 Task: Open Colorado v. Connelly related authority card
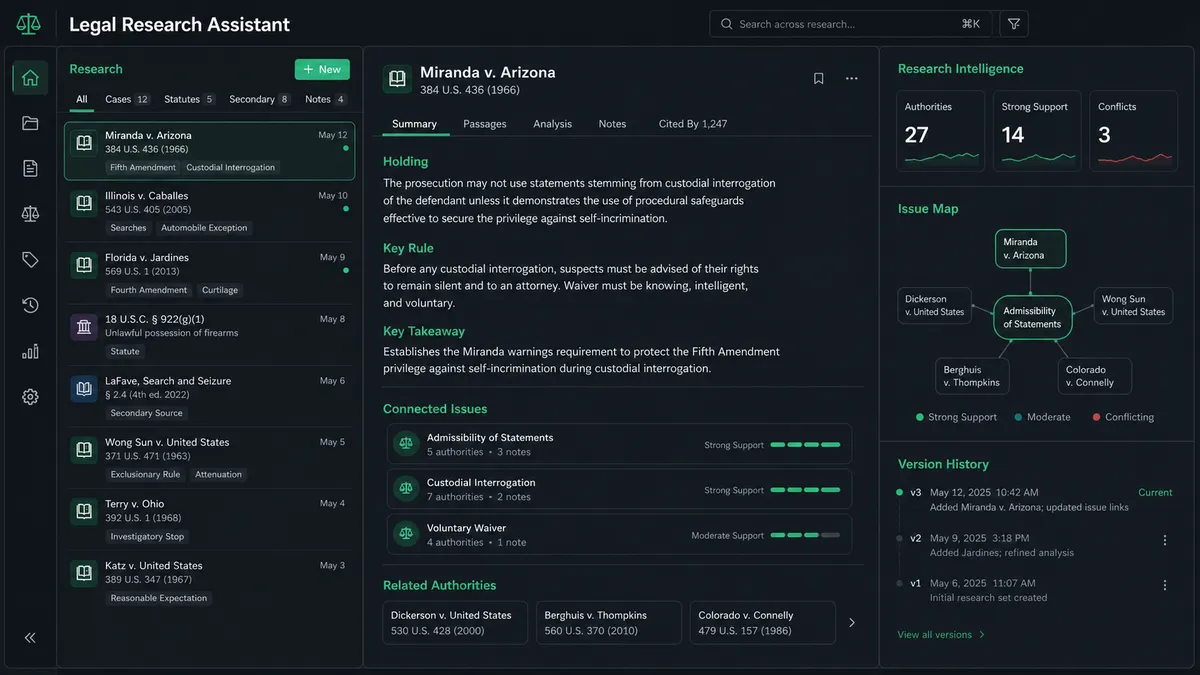tap(763, 622)
